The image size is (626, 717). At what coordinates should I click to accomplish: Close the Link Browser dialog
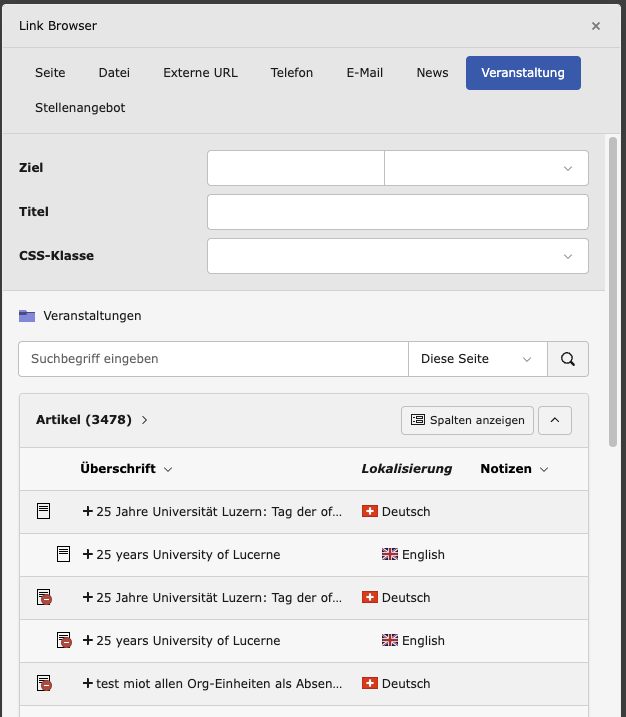(596, 26)
